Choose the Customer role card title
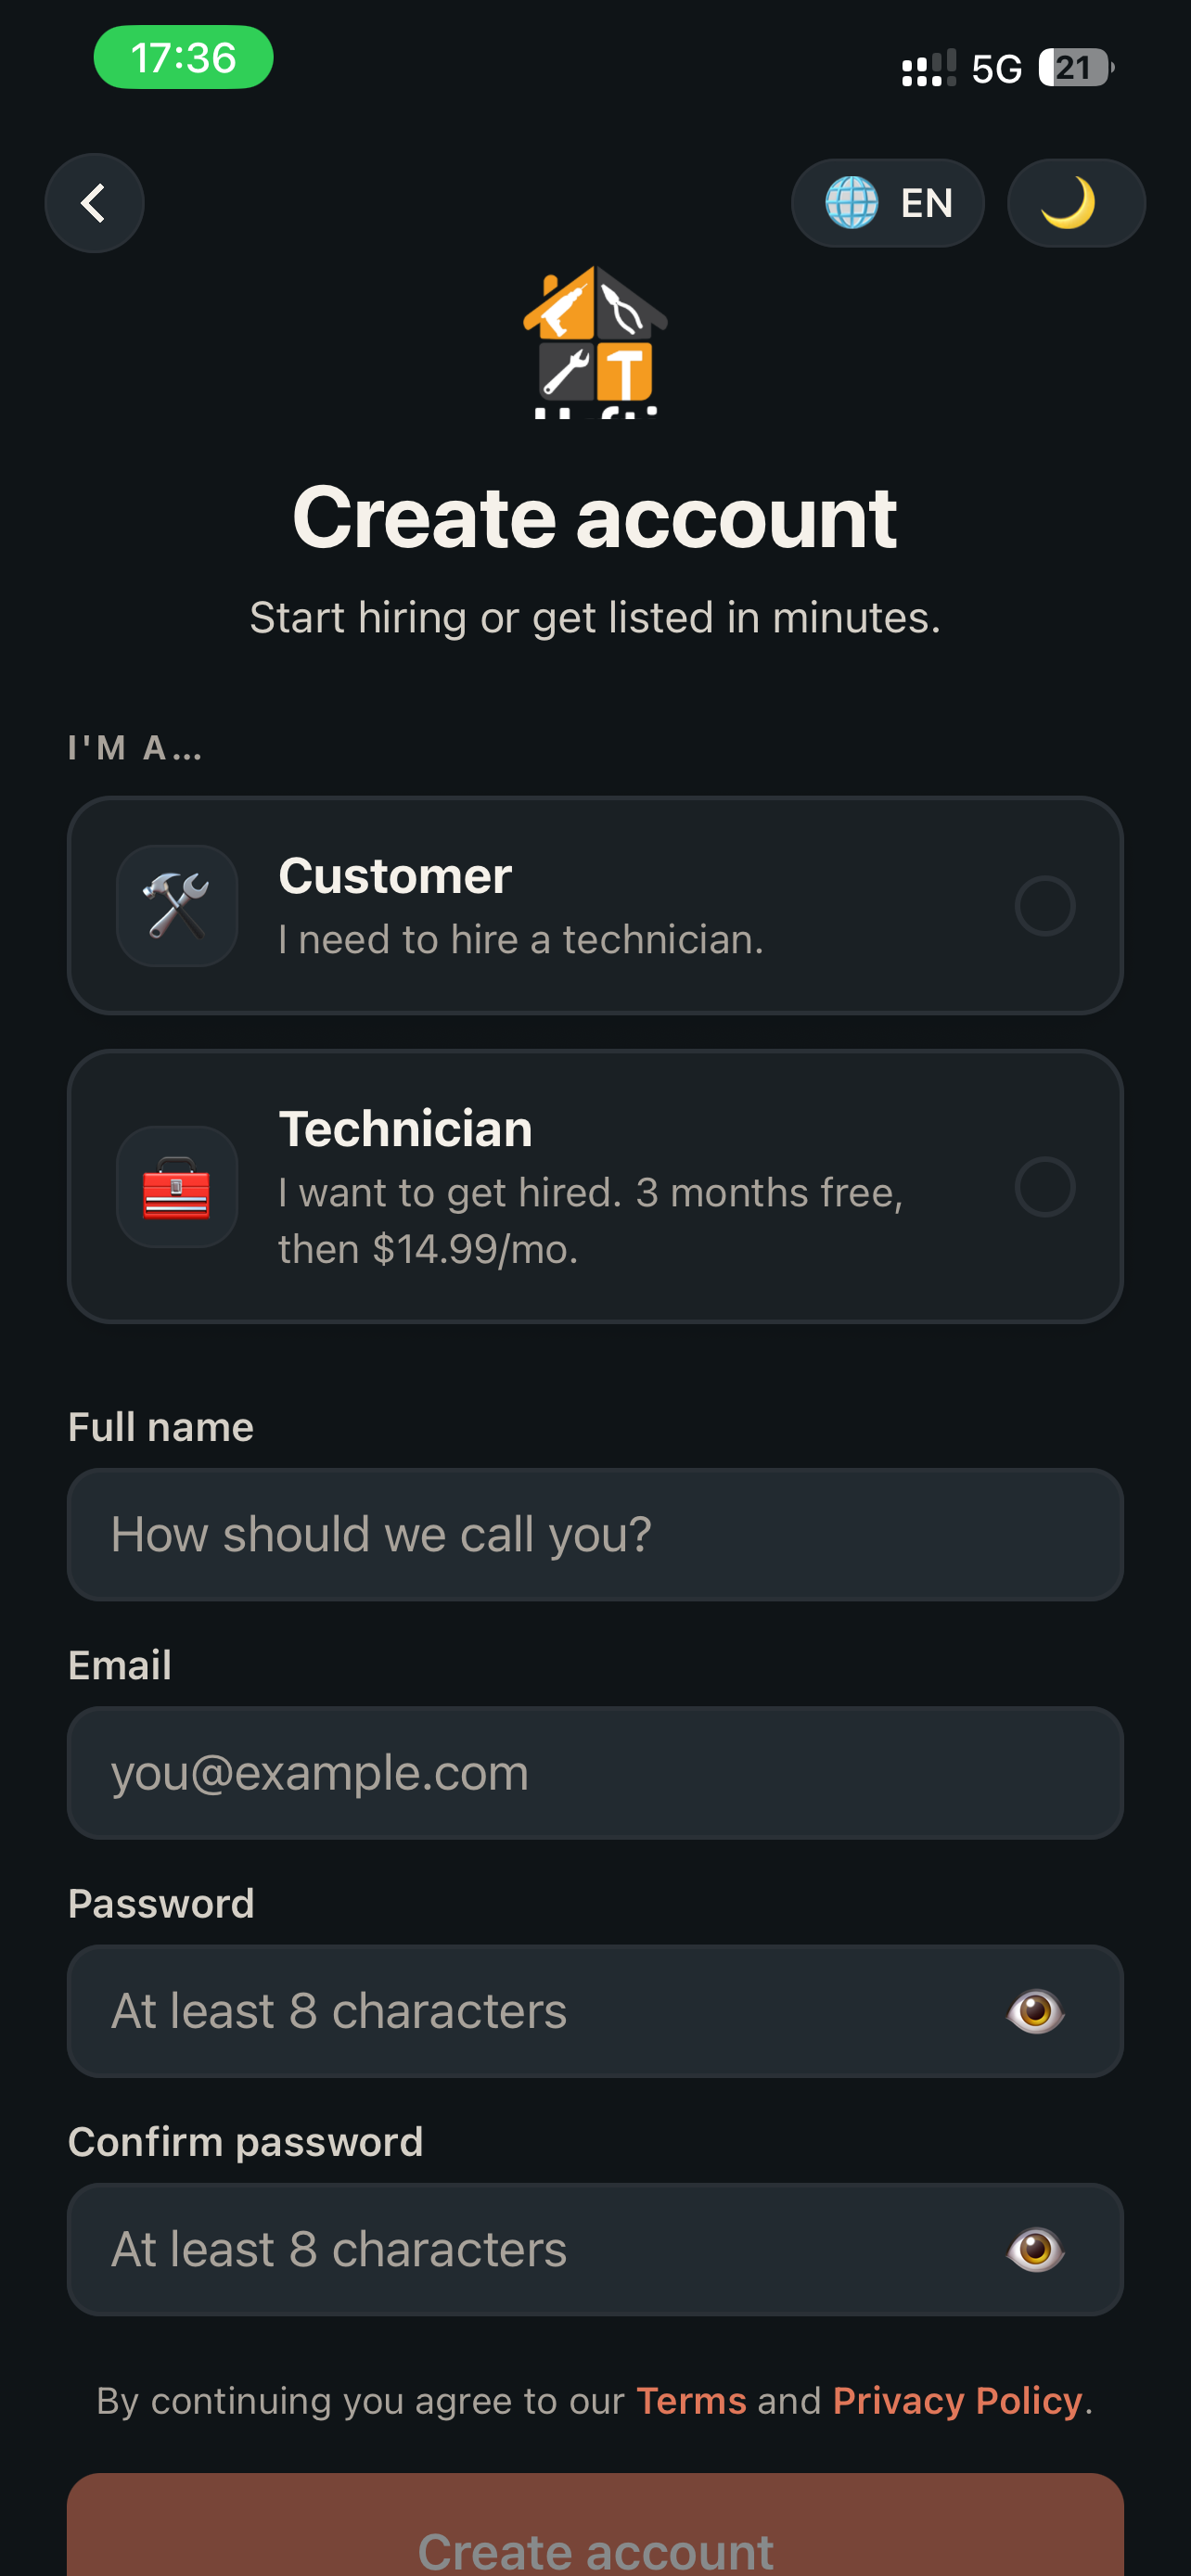Viewport: 1191px width, 2576px height. pos(395,876)
